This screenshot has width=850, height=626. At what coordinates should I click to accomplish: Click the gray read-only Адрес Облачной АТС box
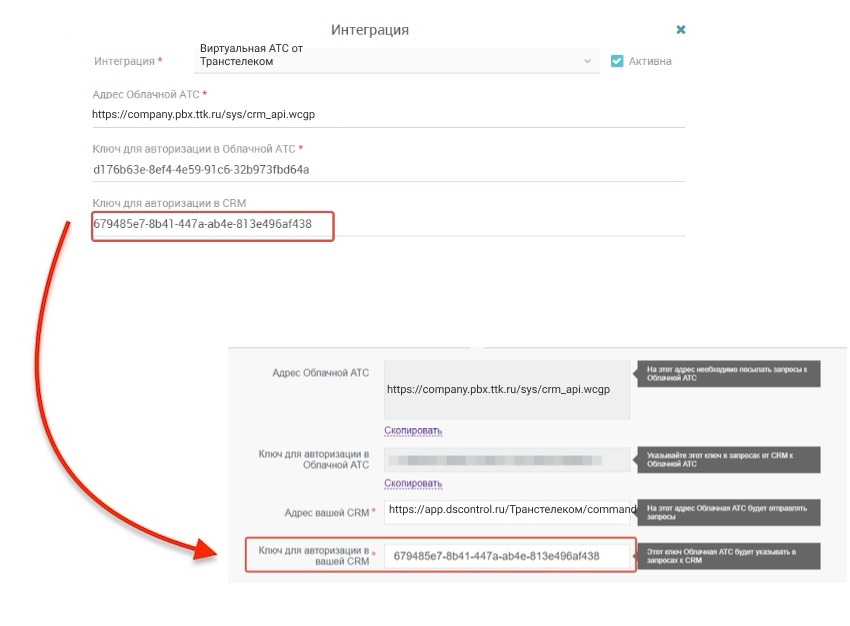tap(506, 390)
